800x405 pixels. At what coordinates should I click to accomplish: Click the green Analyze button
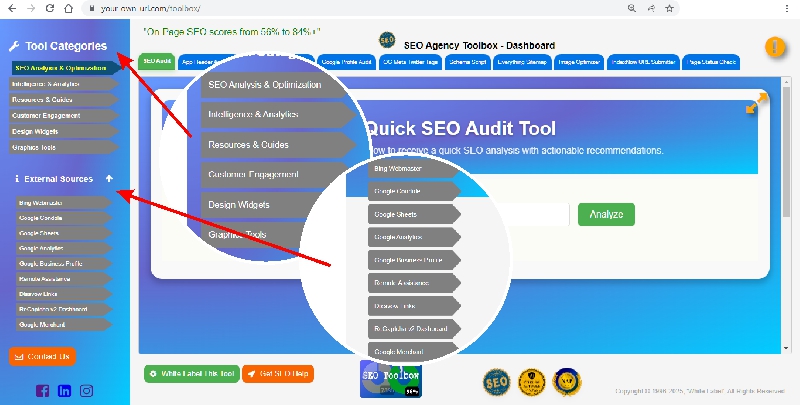click(606, 214)
